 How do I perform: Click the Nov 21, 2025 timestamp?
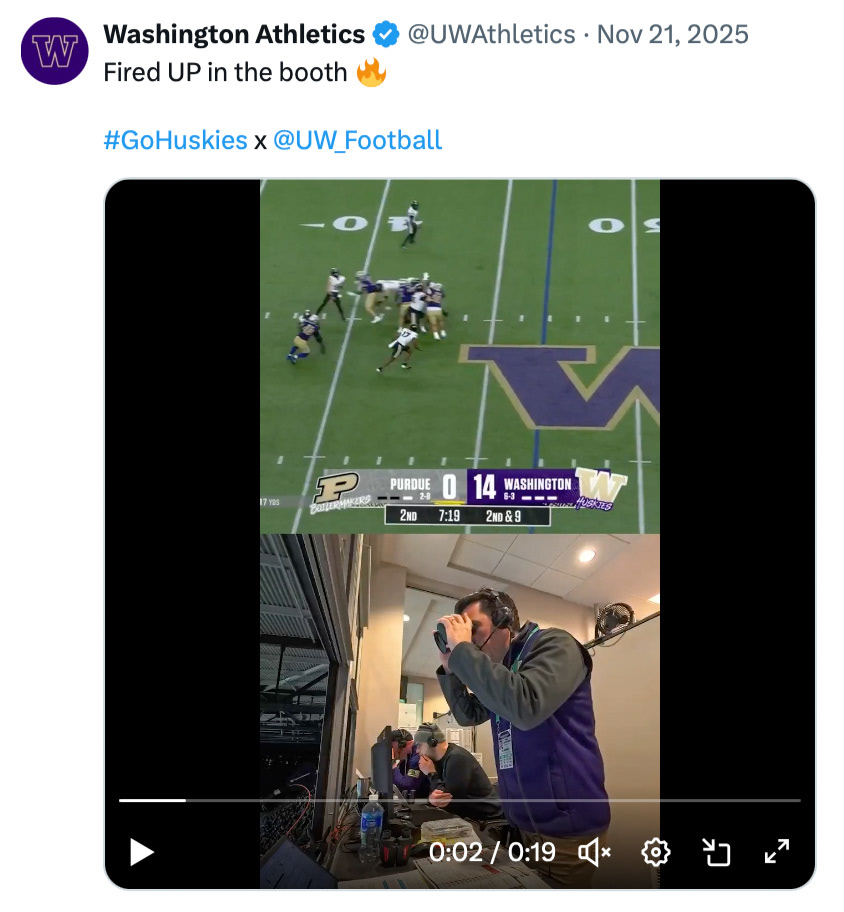(672, 35)
